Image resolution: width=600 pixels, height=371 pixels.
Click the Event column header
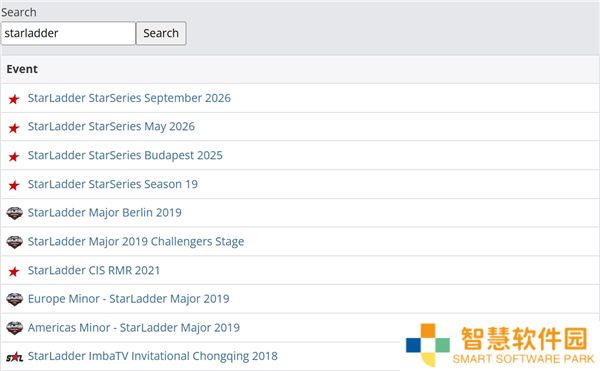coord(22,69)
